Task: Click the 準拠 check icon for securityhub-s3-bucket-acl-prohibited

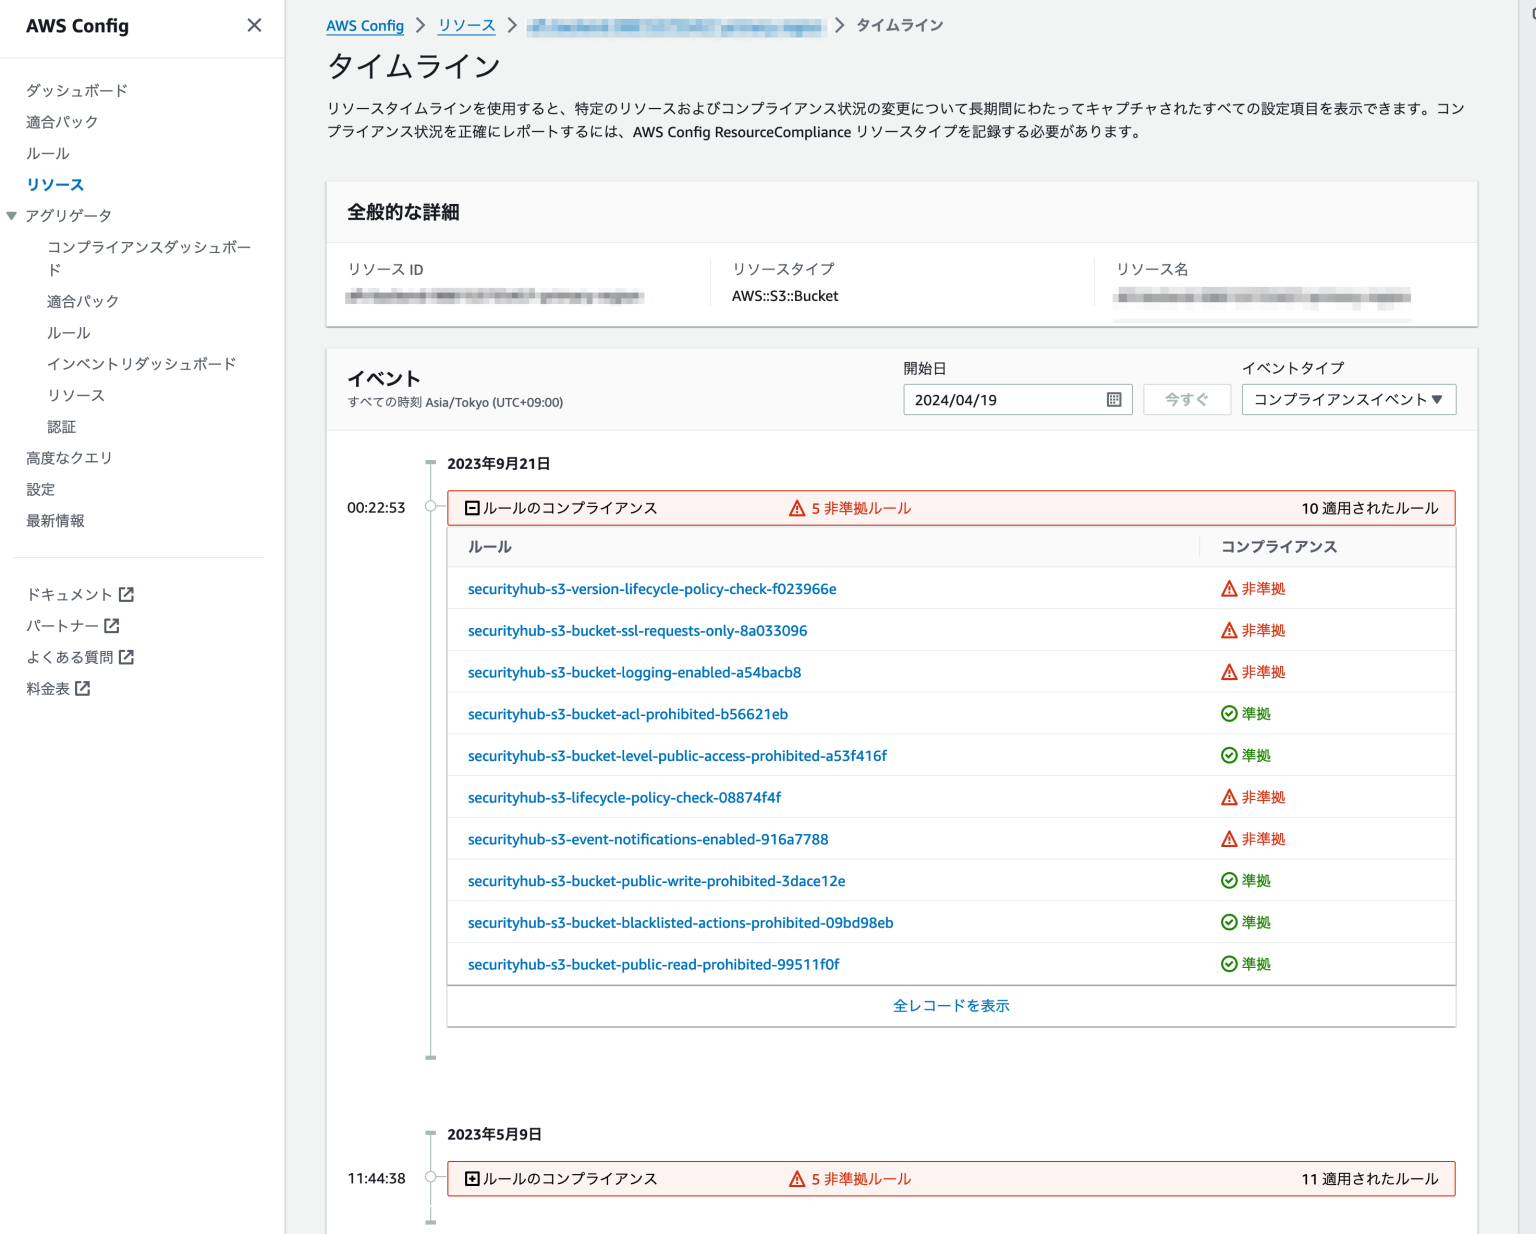Action: point(1229,713)
